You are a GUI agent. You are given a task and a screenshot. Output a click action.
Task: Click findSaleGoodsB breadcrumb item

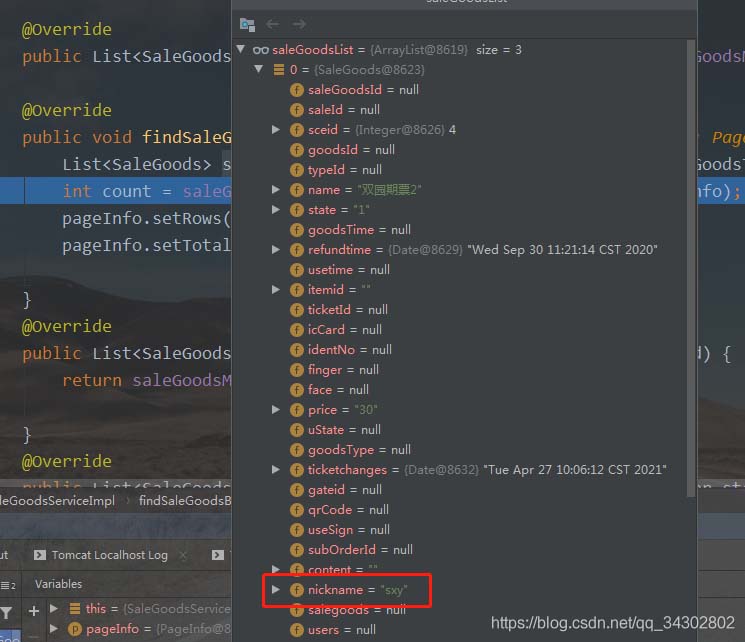pos(185,501)
